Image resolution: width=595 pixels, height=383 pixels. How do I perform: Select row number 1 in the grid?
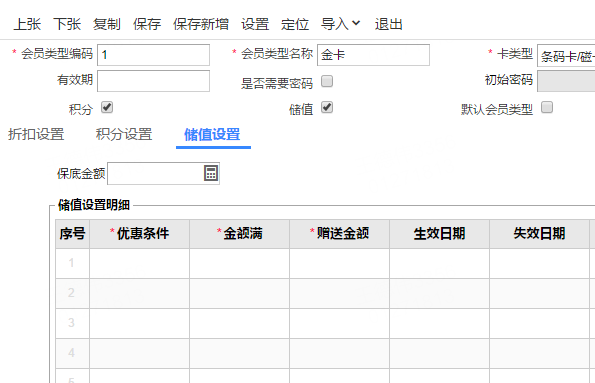coord(72,263)
